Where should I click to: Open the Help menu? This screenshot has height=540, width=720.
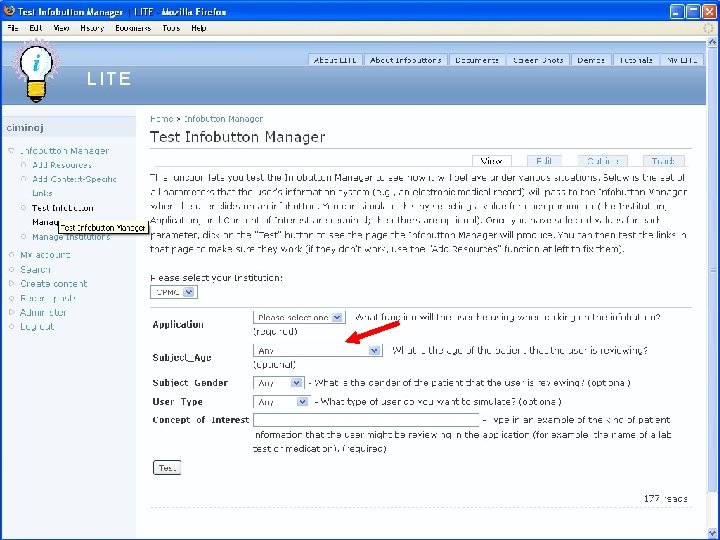pyautogui.click(x=198, y=28)
